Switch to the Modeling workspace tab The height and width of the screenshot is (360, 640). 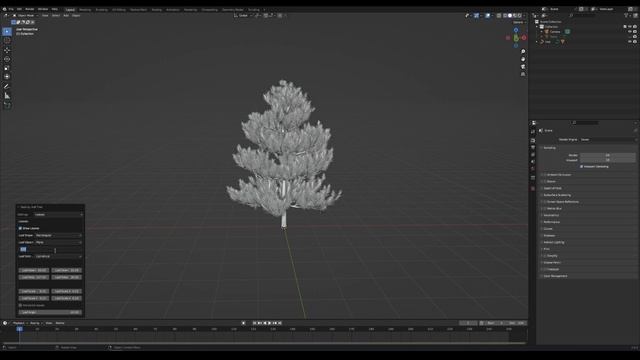(x=85, y=9)
